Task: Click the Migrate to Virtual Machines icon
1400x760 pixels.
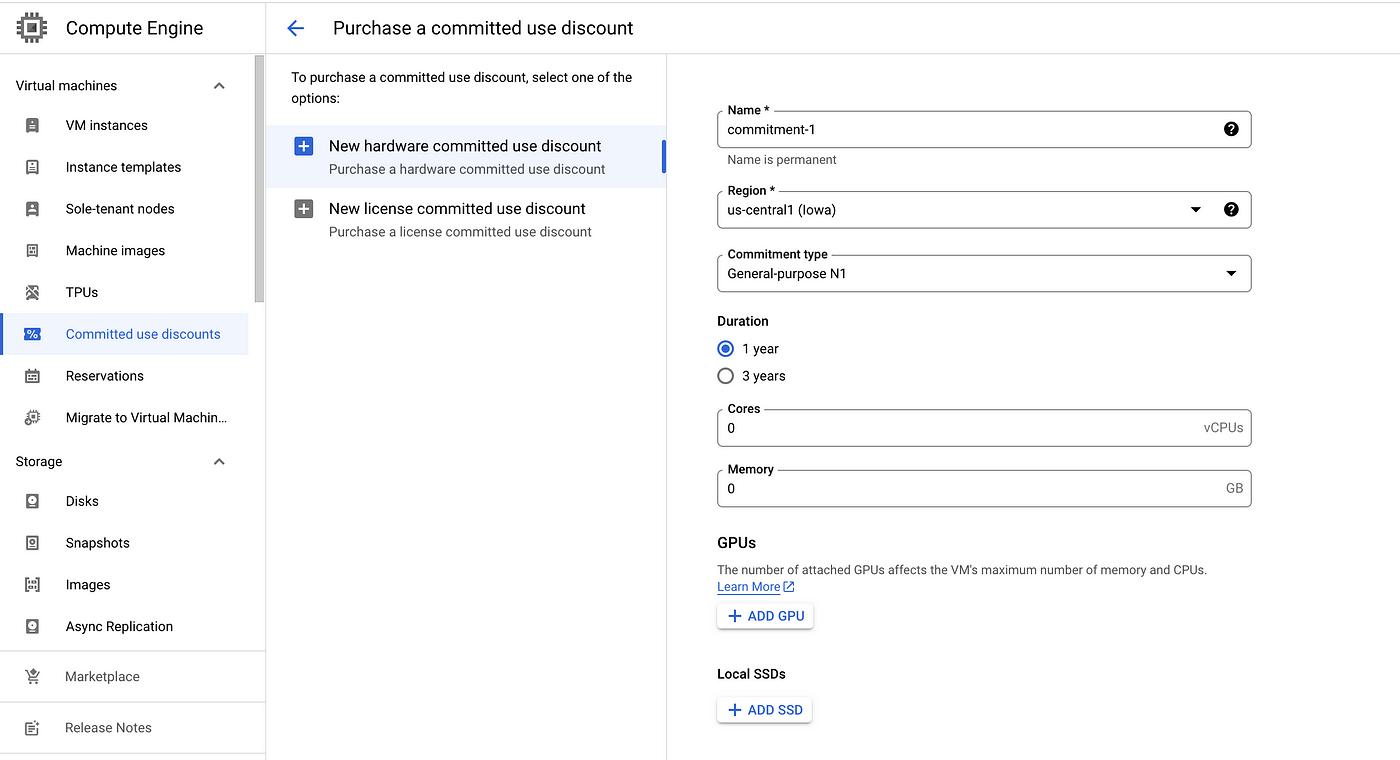Action: [32, 418]
